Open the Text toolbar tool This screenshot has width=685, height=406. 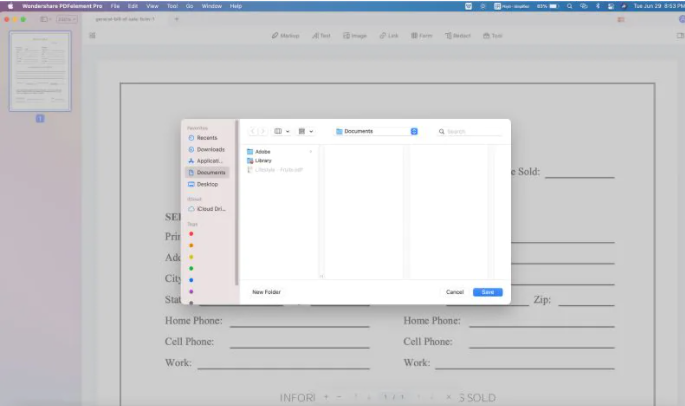coord(321,35)
